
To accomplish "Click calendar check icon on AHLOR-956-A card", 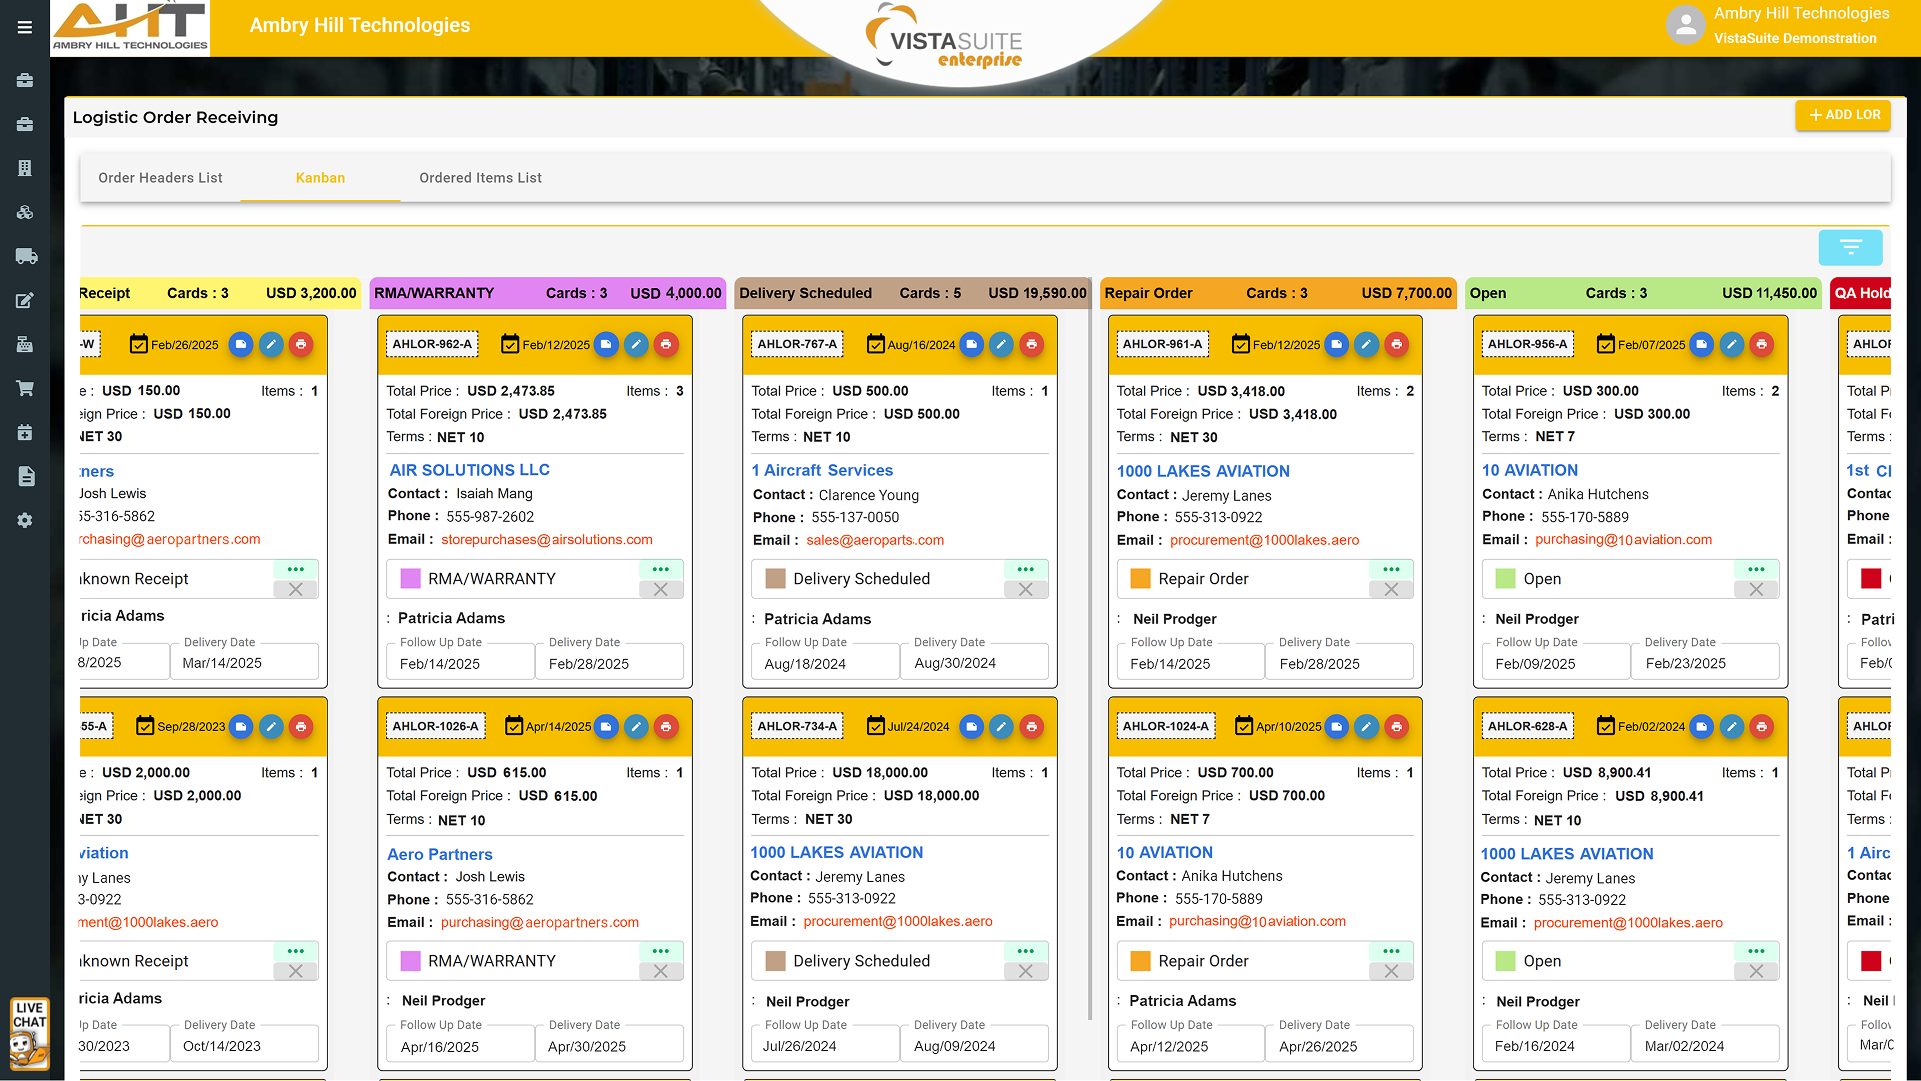I will point(1605,344).
